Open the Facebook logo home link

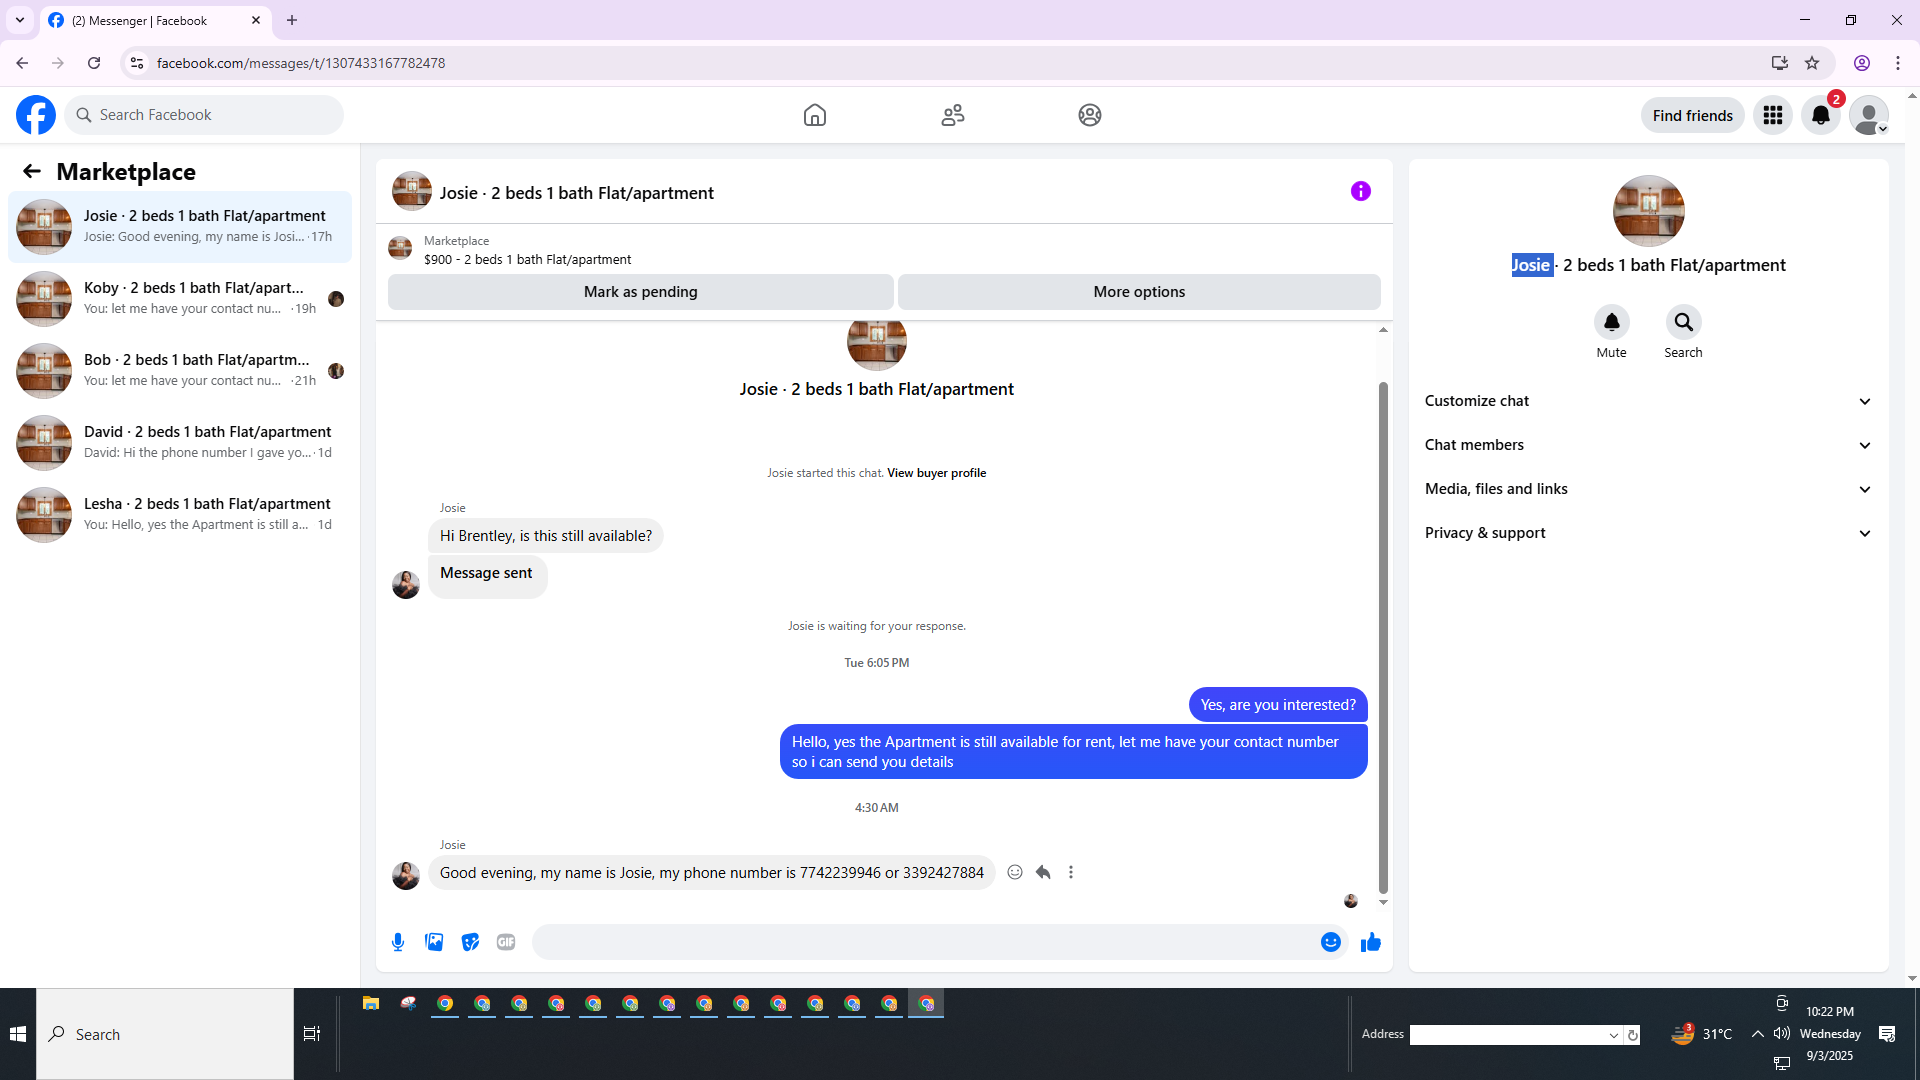click(x=36, y=115)
